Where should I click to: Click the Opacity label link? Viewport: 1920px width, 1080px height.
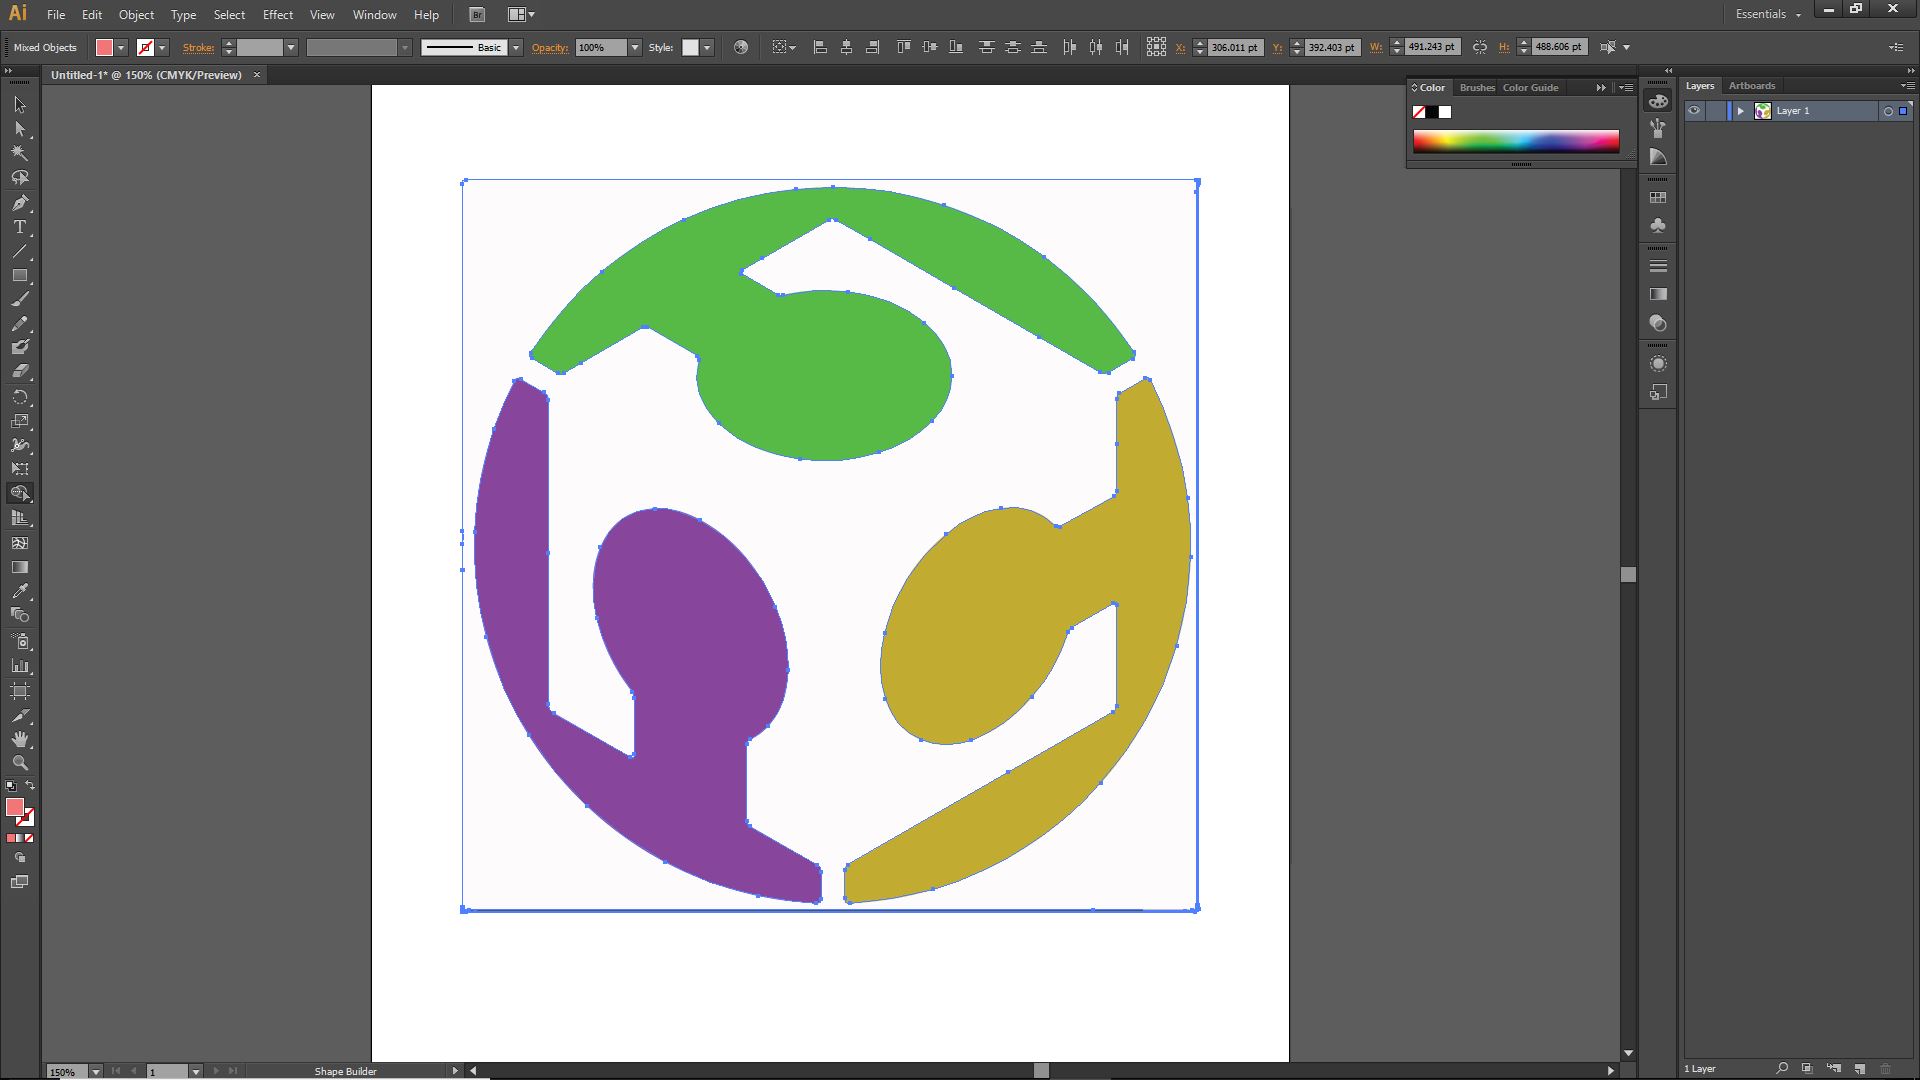[549, 47]
